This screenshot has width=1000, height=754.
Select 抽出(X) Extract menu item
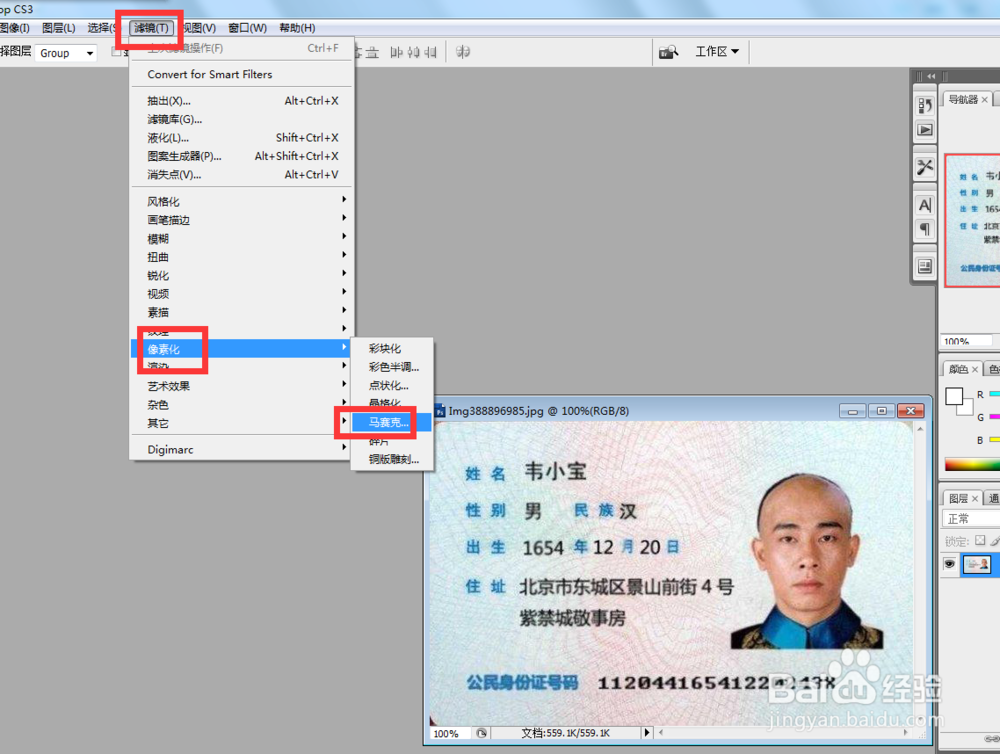[x=242, y=101]
